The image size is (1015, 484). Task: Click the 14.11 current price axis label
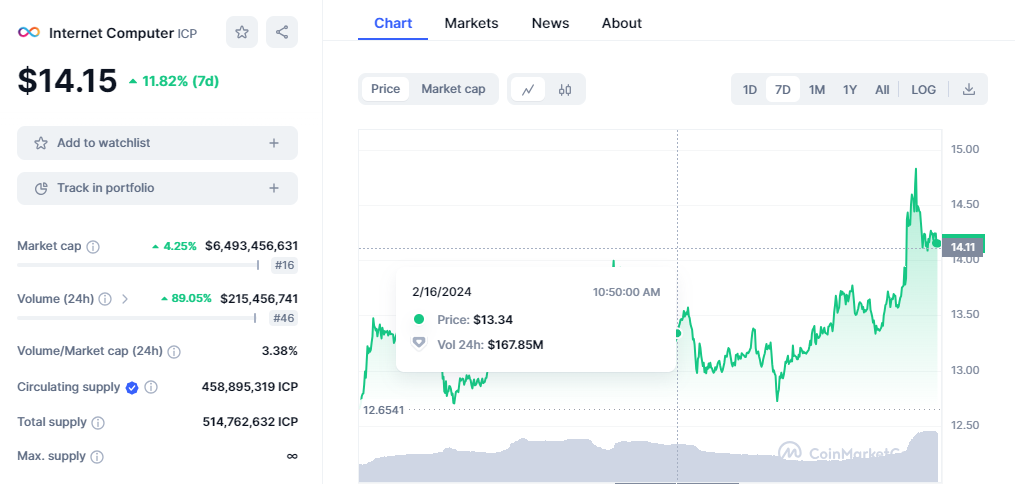(963, 247)
